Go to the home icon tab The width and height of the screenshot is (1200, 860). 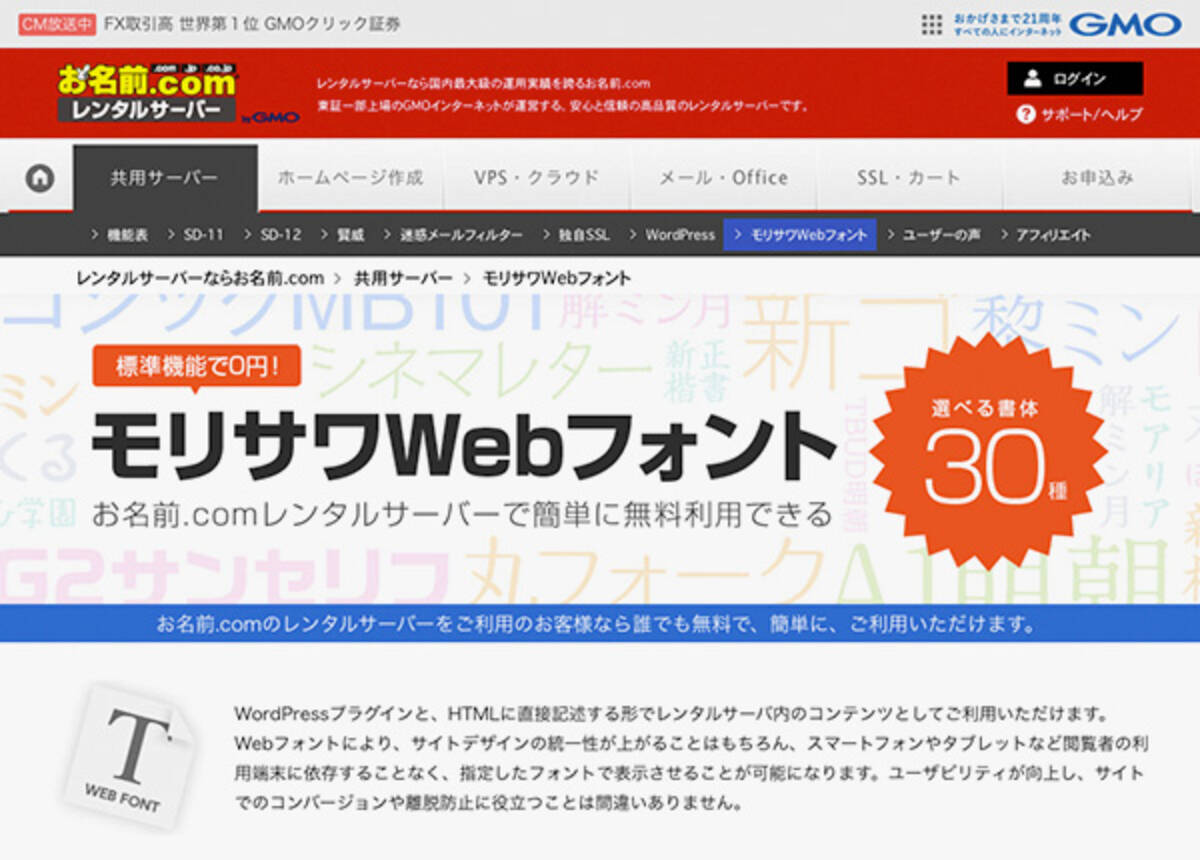click(40, 179)
